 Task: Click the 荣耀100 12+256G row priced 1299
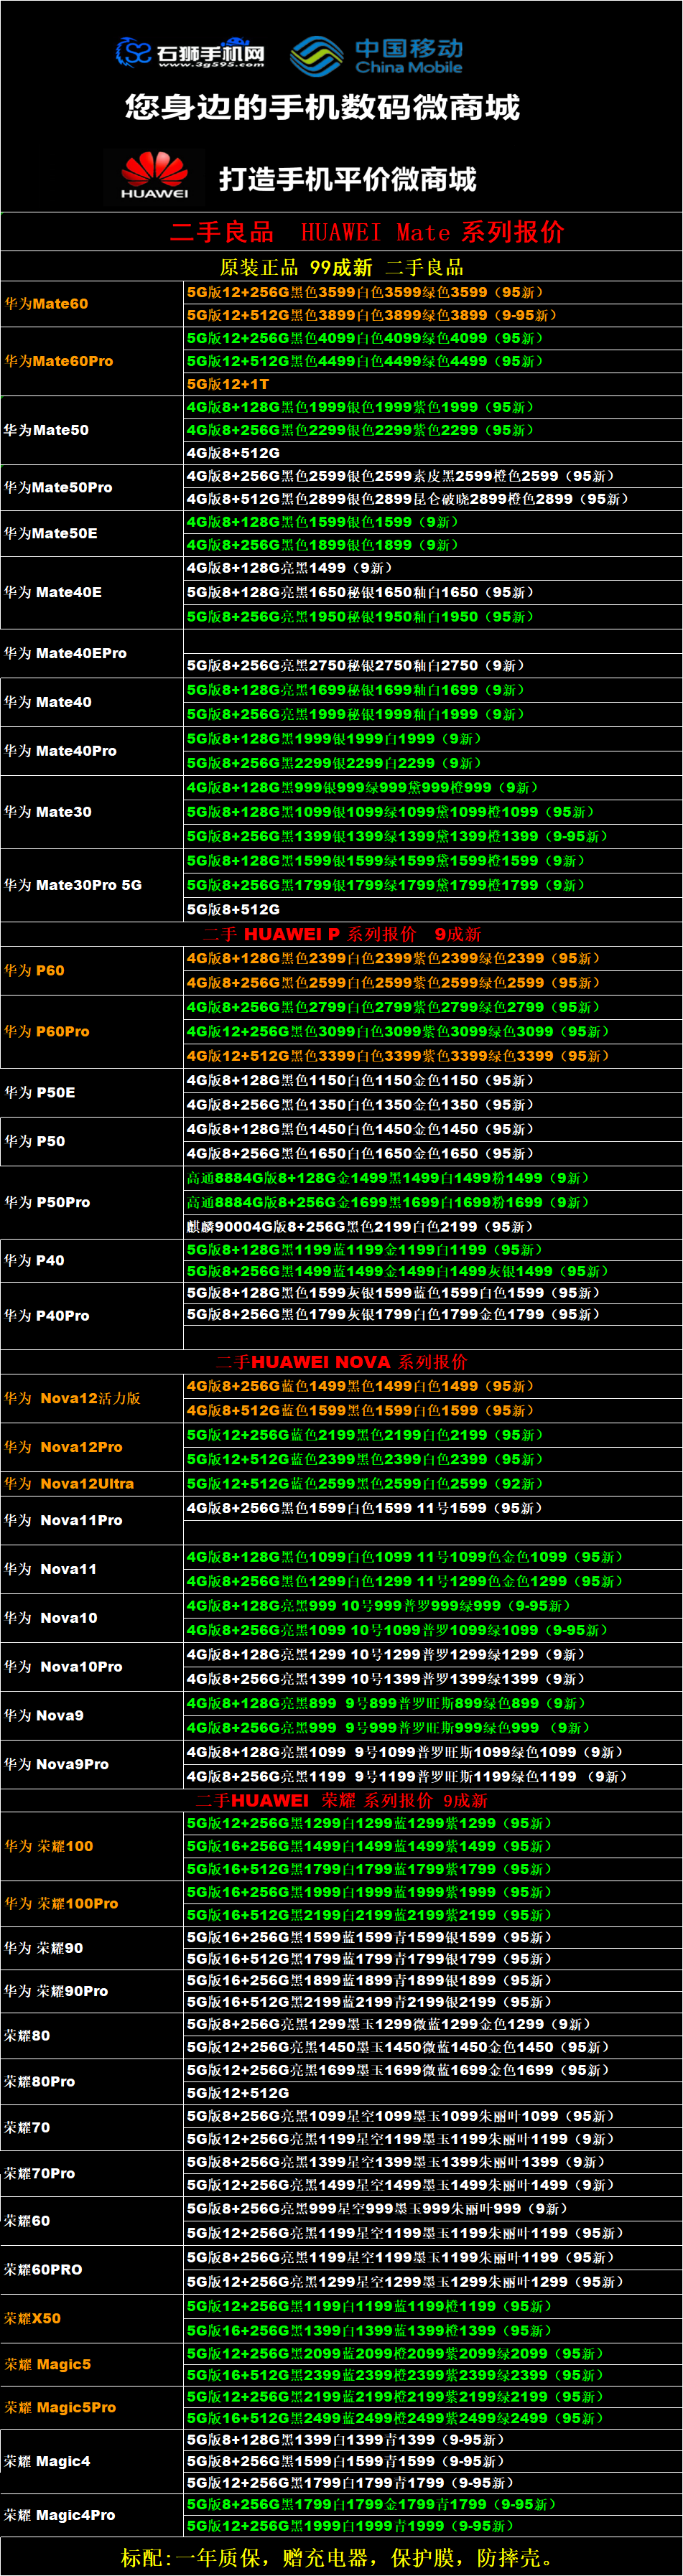click(x=433, y=1824)
